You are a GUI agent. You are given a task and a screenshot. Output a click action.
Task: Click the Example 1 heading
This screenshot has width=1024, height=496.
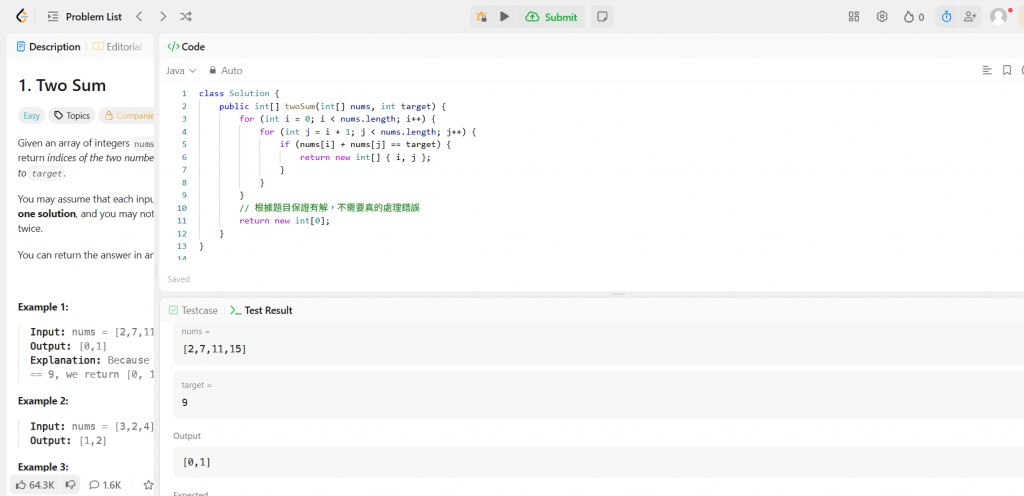pyautogui.click(x=43, y=307)
